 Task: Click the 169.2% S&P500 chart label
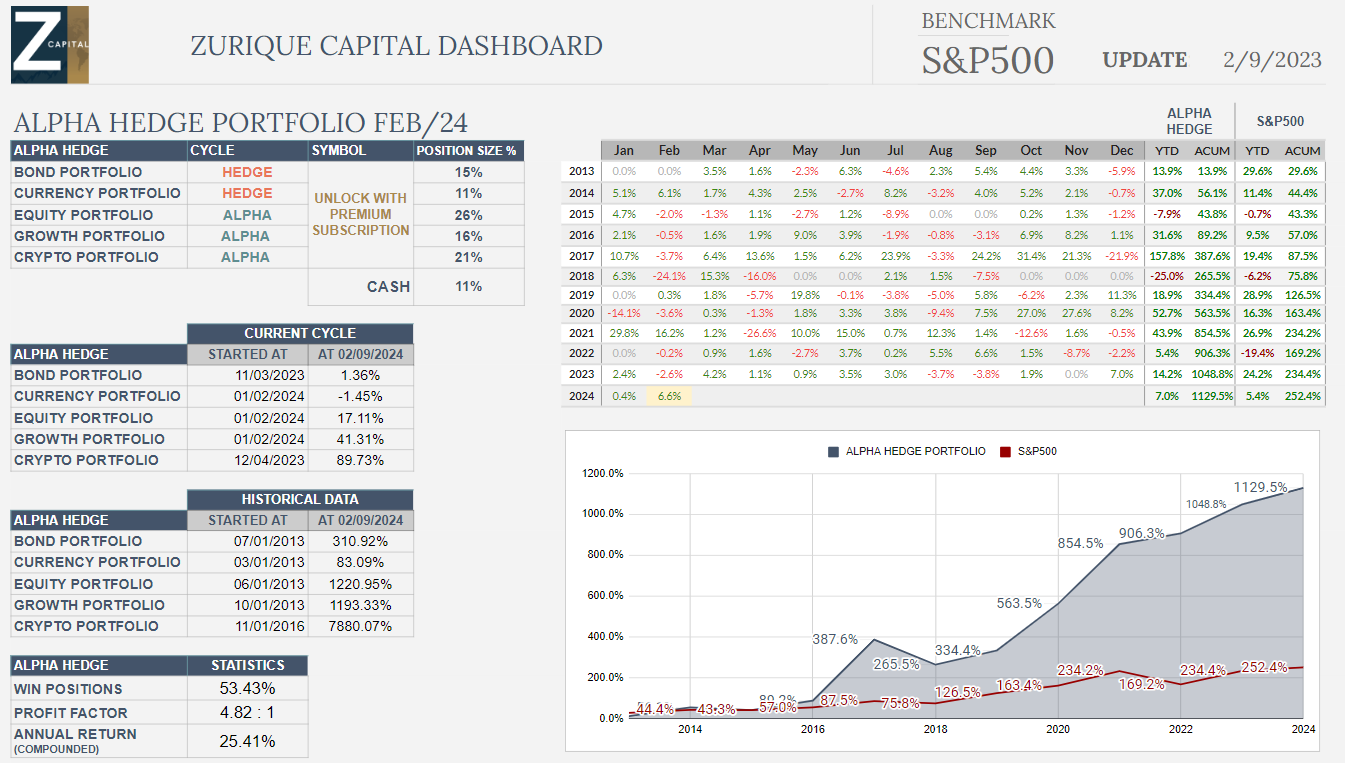pyautogui.click(x=1141, y=685)
